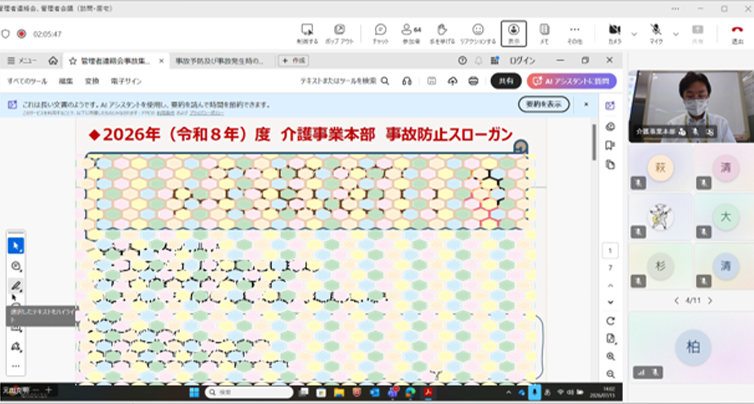754x404 pixels.
Task: Click the document vertical scrollbar thumb
Action: pos(594,142)
